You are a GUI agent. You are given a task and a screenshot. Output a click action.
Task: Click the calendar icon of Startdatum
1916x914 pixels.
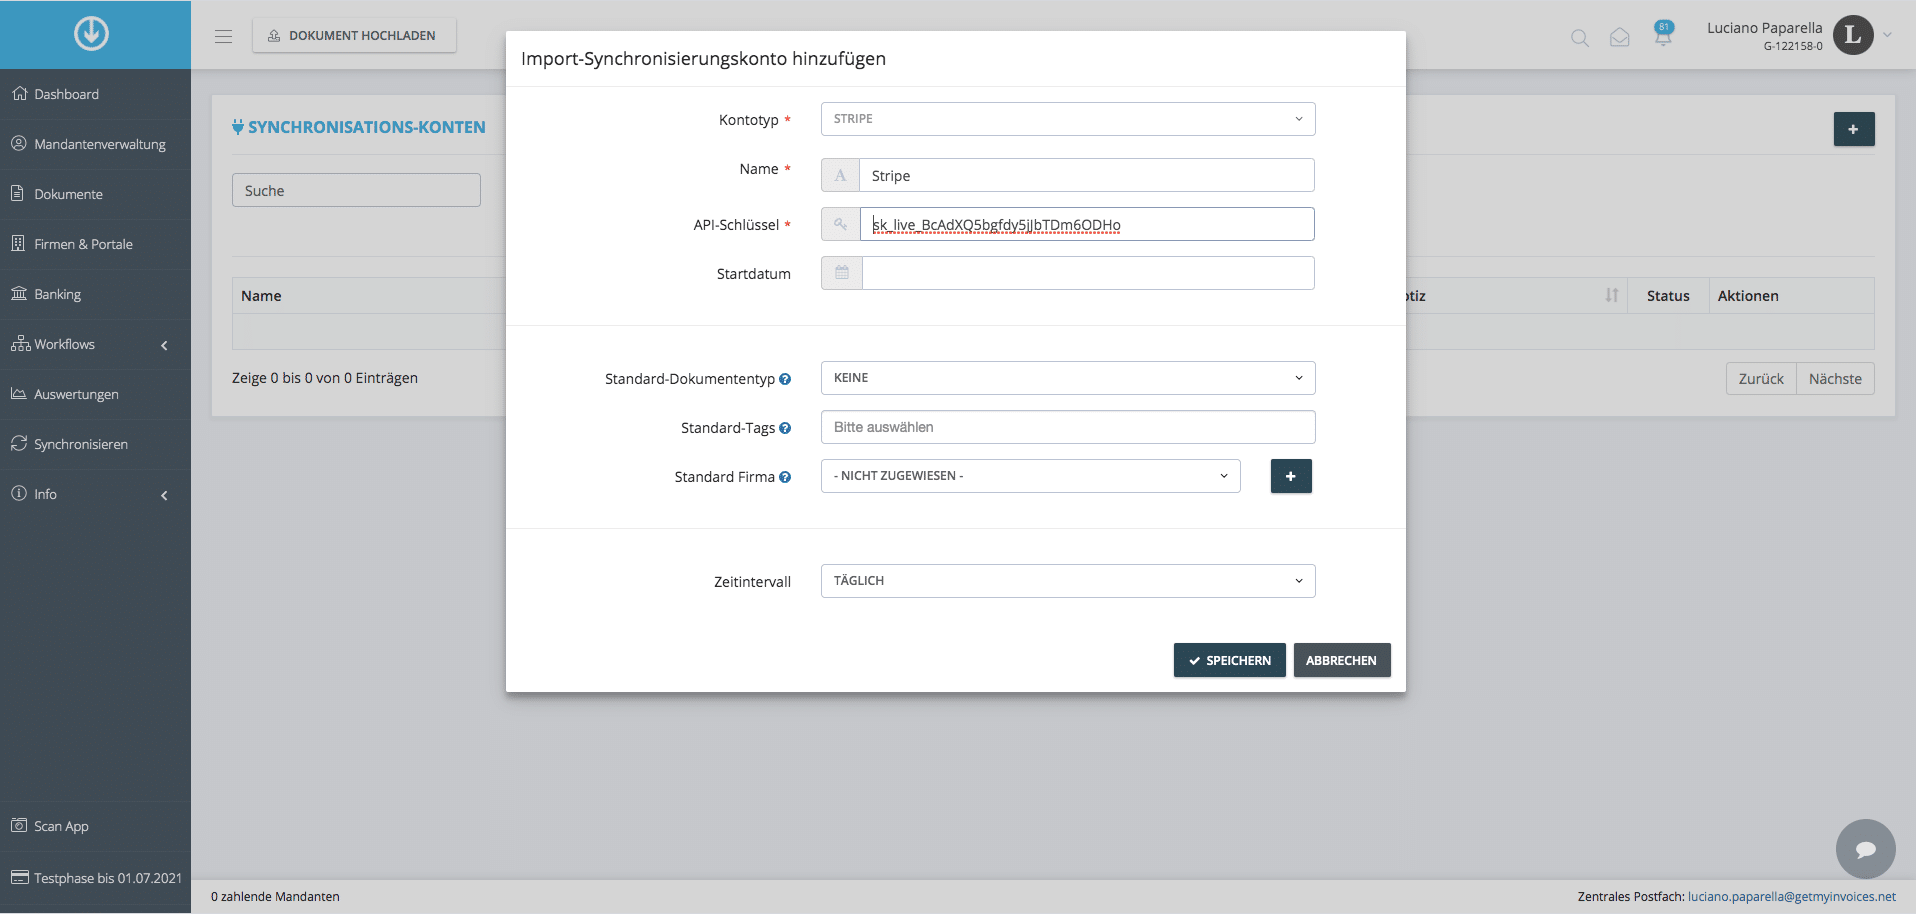coord(842,273)
